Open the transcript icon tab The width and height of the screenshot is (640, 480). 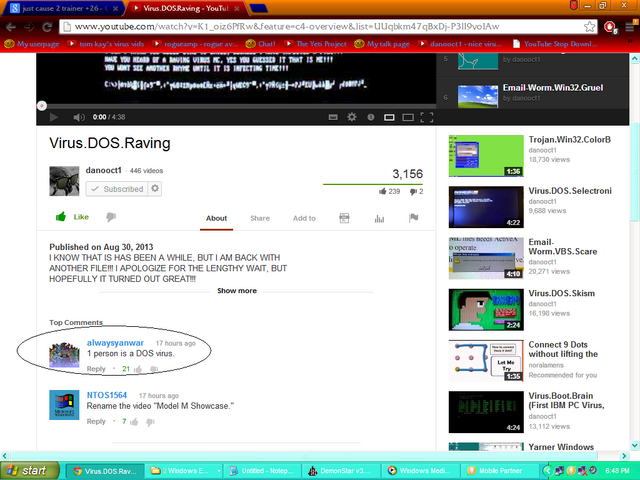(344, 218)
